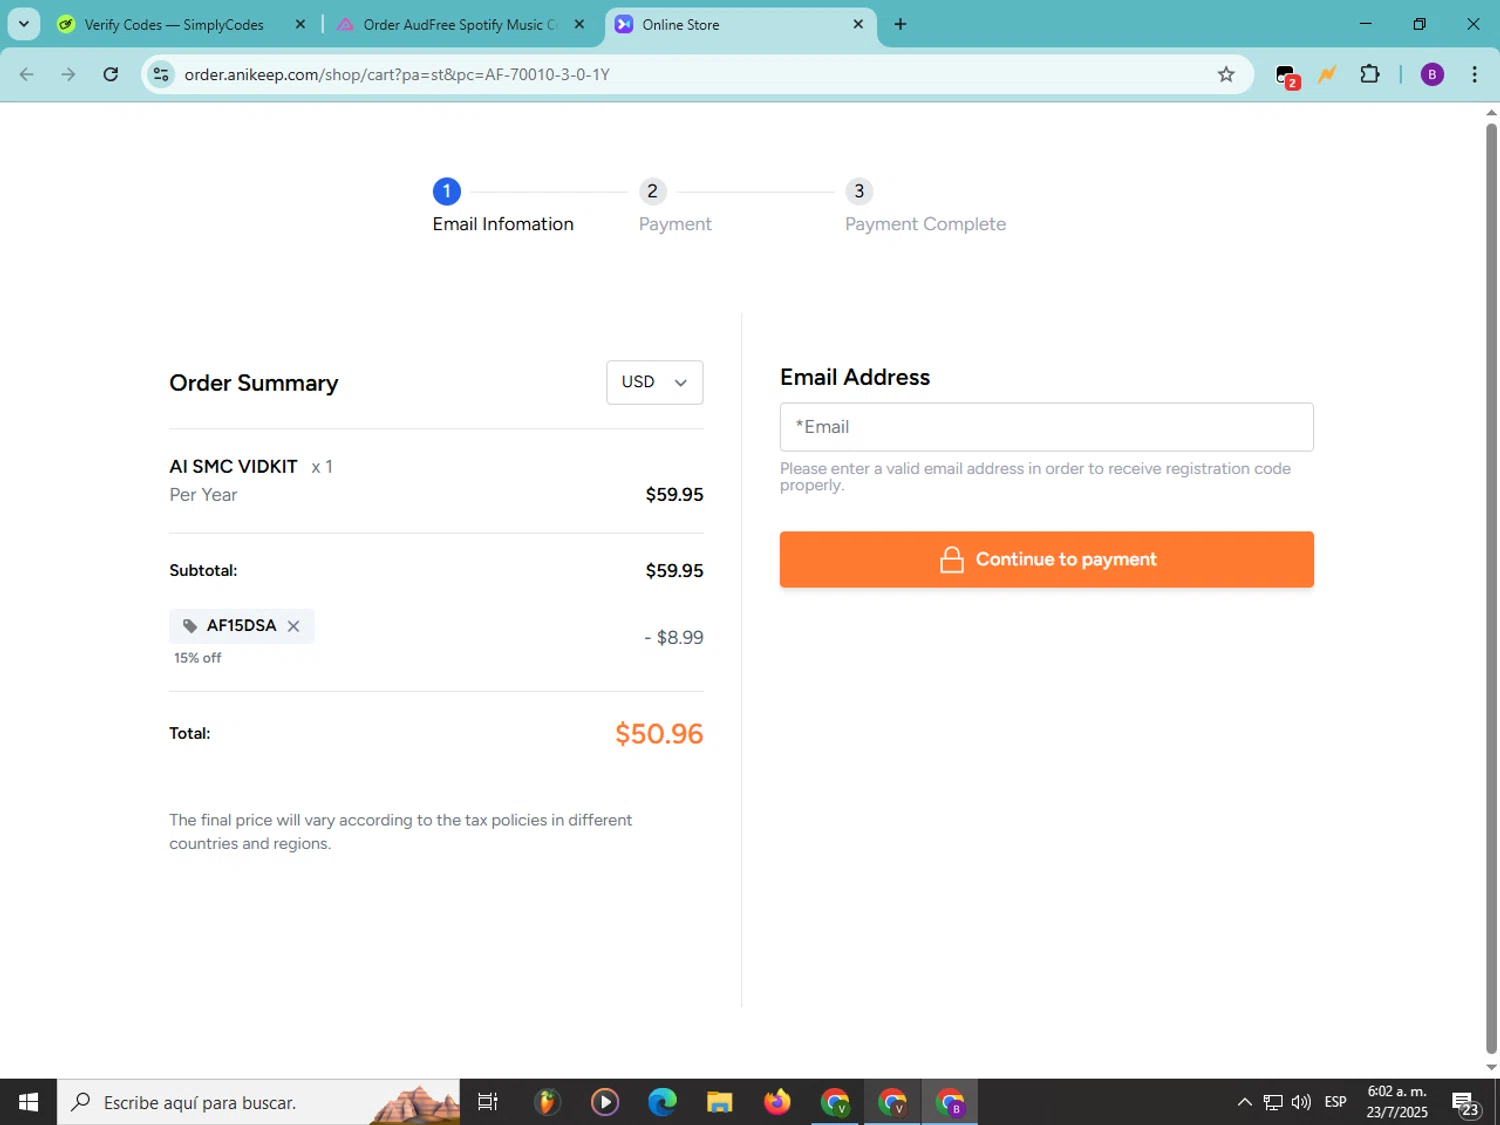Click the coupon tag icon beside AF15DSA
This screenshot has height=1125, width=1500.
[x=190, y=626]
